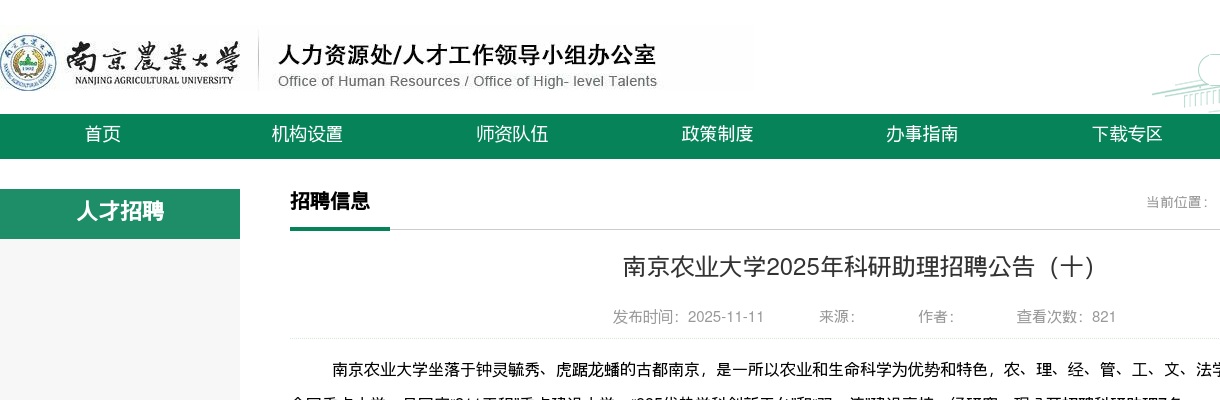Screen dimensions: 1220x400
Task: Click the Office of Human Resources English subtitle
Action: [467, 82]
